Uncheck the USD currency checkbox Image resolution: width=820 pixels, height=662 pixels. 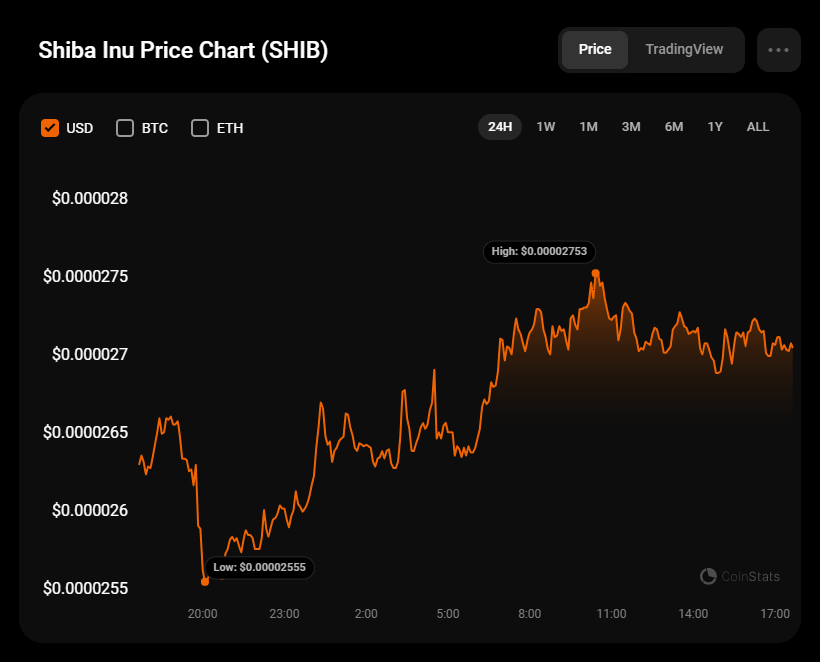(x=50, y=128)
